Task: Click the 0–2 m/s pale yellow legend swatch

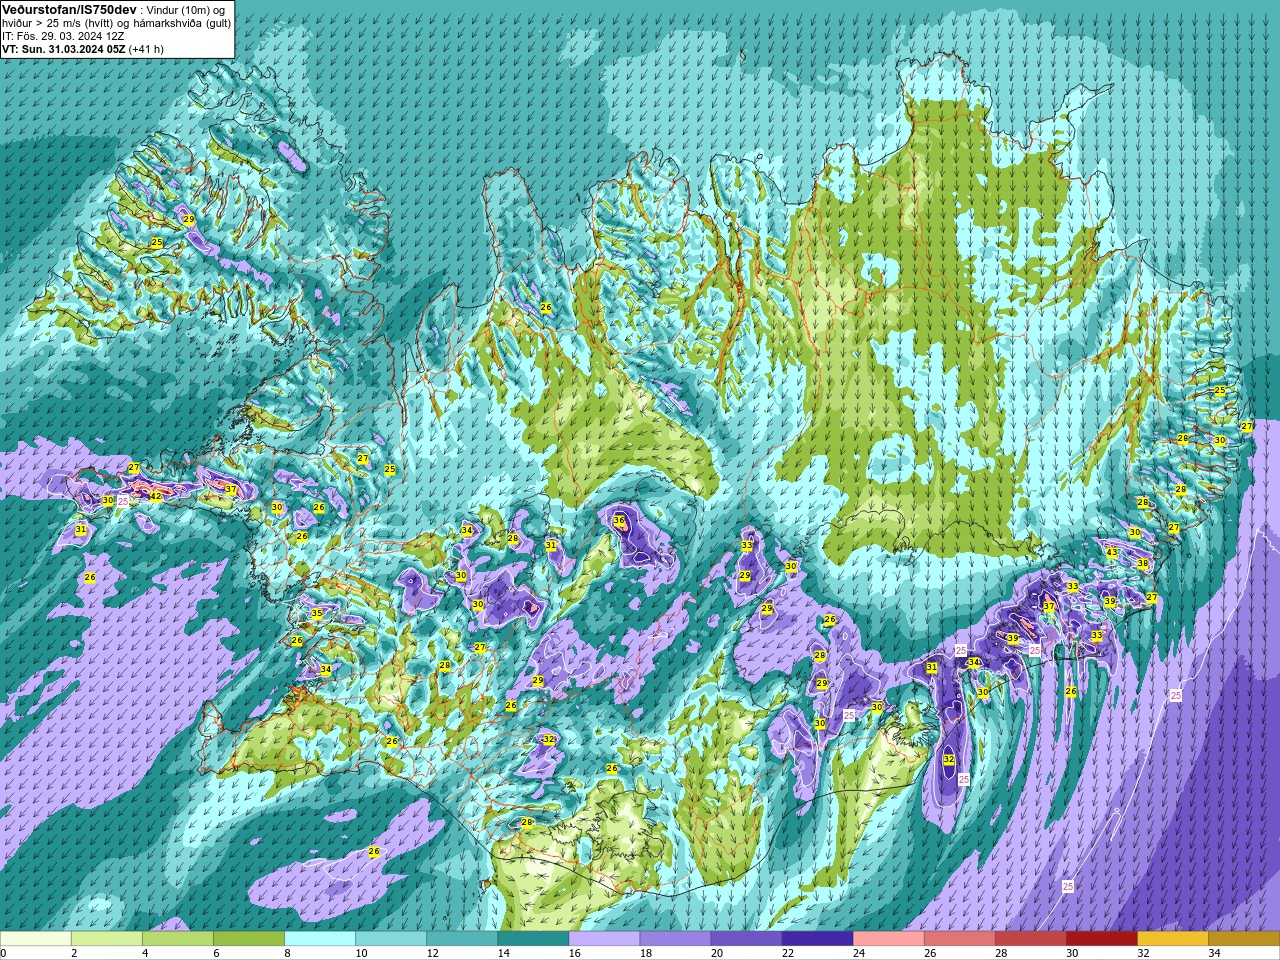Action: click(36, 939)
